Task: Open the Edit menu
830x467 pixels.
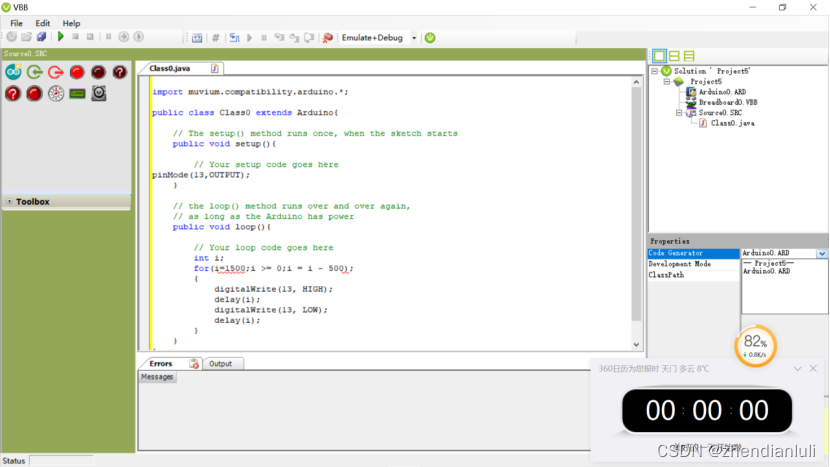Action: click(42, 23)
